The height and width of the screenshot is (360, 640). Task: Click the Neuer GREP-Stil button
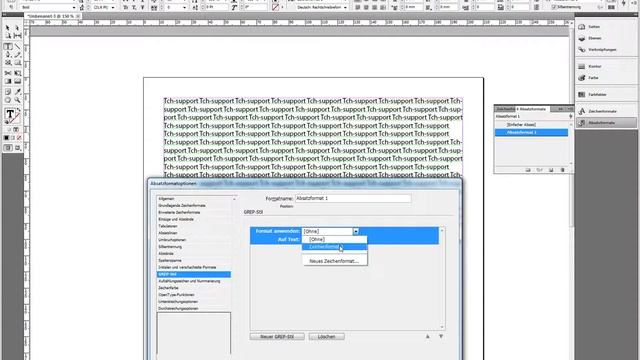tap(277, 337)
